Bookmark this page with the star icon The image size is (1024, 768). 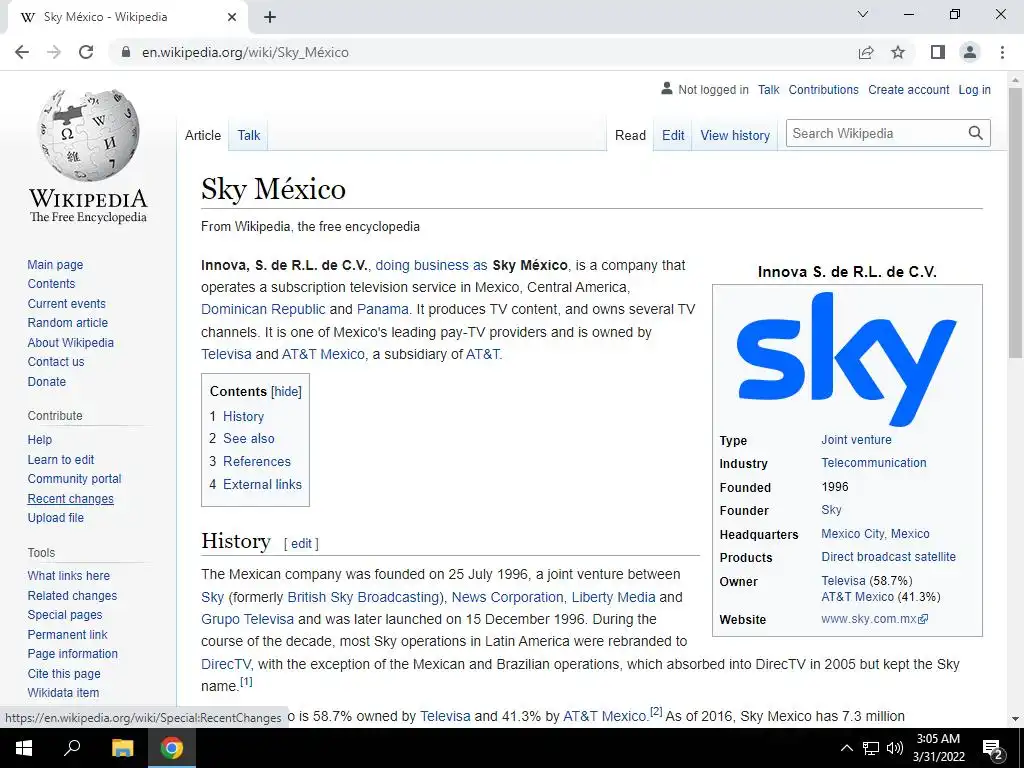[898, 52]
